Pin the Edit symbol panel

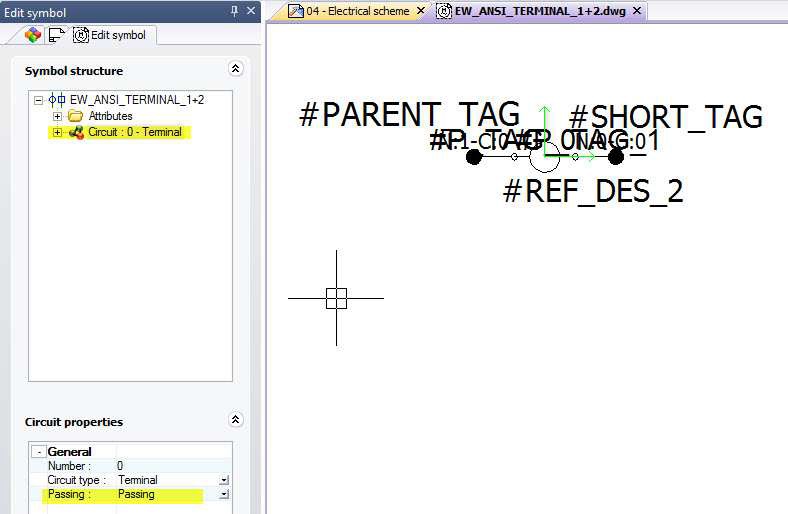235,11
